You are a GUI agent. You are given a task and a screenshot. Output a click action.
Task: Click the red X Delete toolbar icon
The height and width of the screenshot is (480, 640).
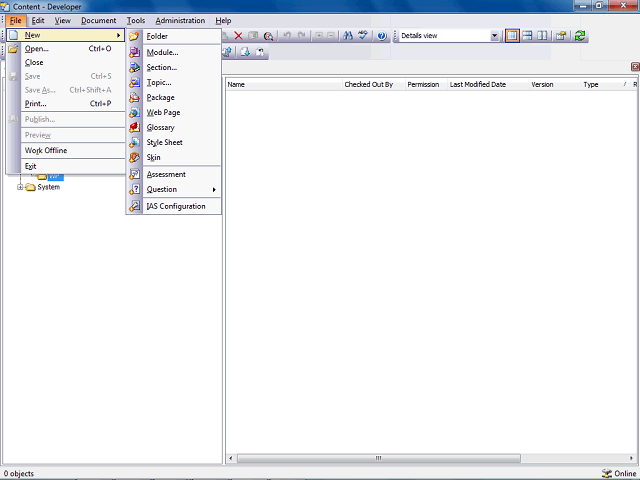point(238,36)
